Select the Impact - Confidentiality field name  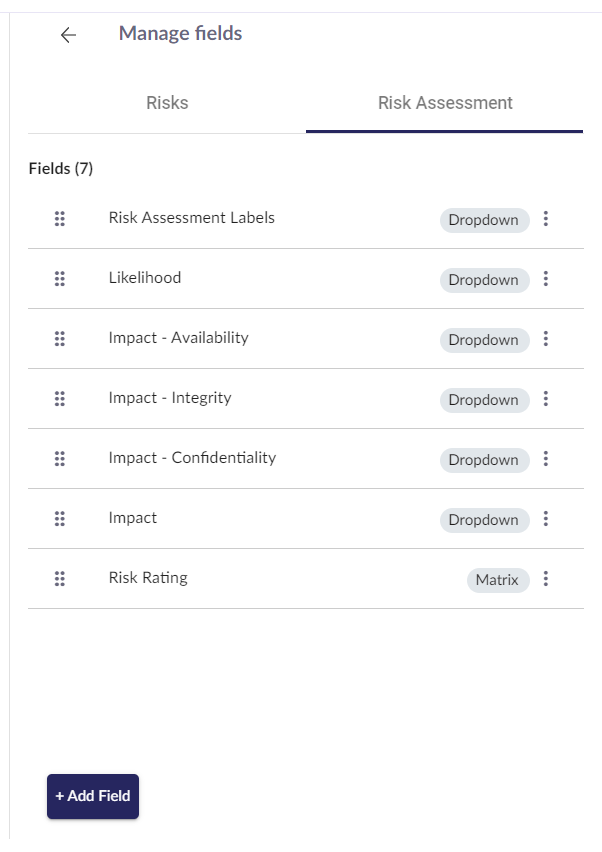pyautogui.click(x=192, y=458)
